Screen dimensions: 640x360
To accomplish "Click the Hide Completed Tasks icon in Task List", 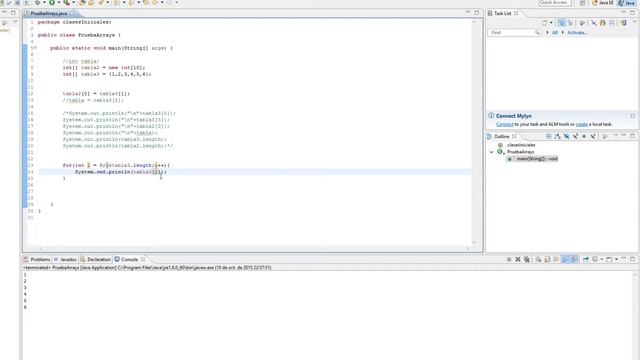I will point(594,23).
